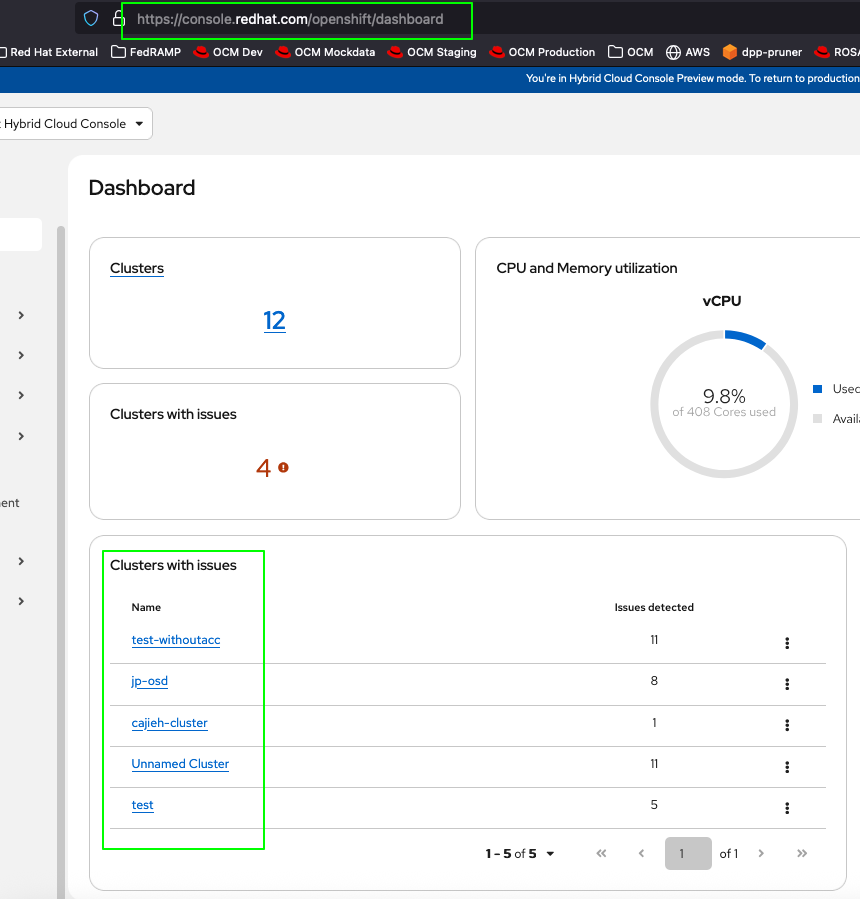Expand the fifth sidebar chevron section
Viewport: 860px width, 899px height.
[21, 561]
